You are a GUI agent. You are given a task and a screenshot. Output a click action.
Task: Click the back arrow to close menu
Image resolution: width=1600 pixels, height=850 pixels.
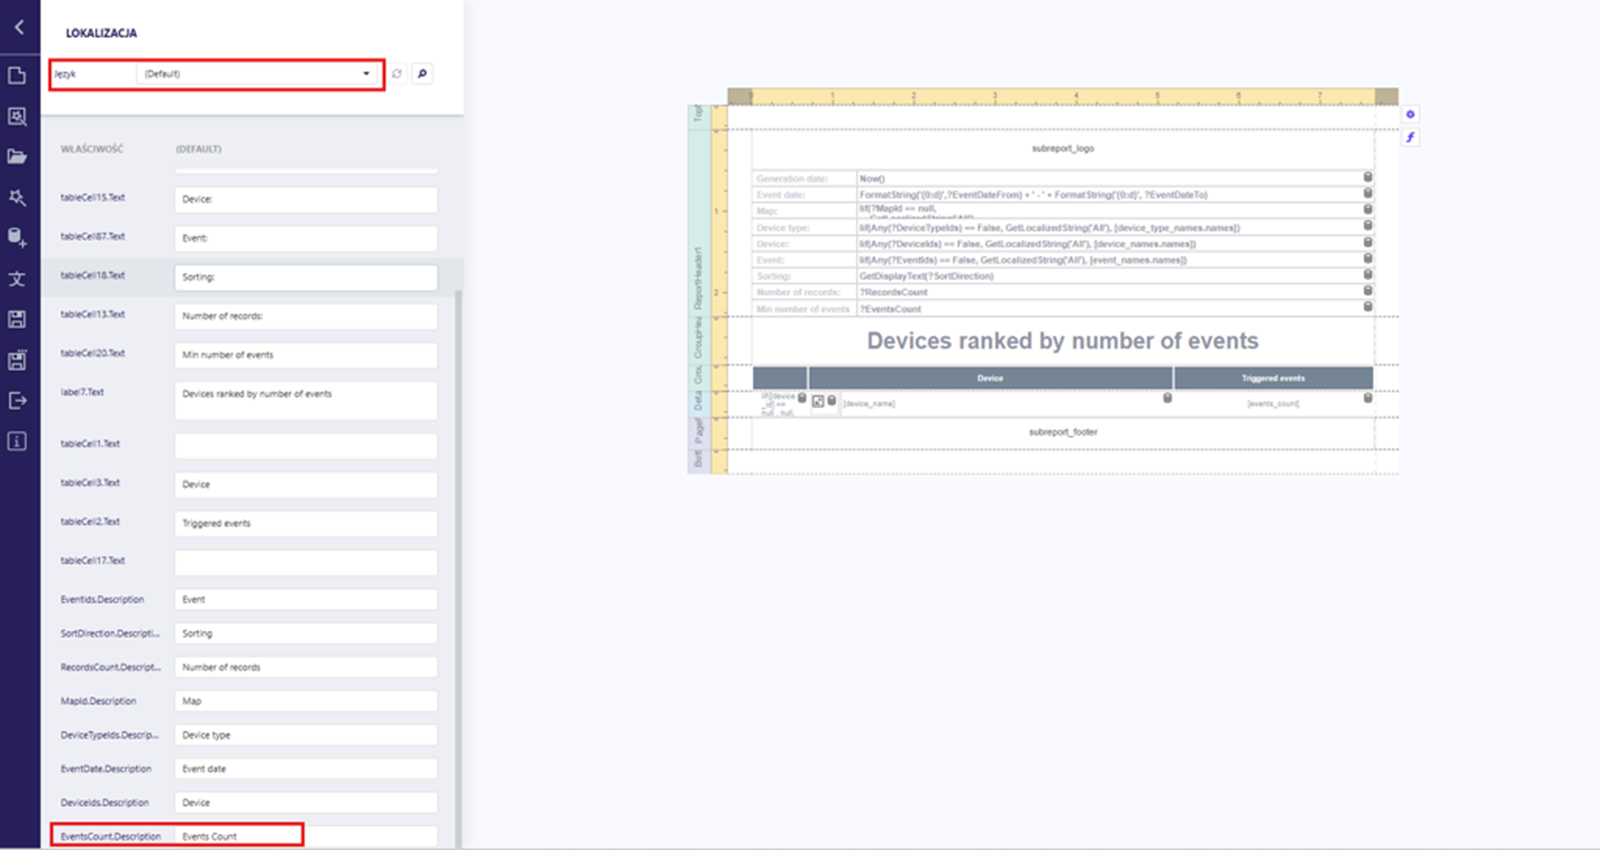point(19,27)
